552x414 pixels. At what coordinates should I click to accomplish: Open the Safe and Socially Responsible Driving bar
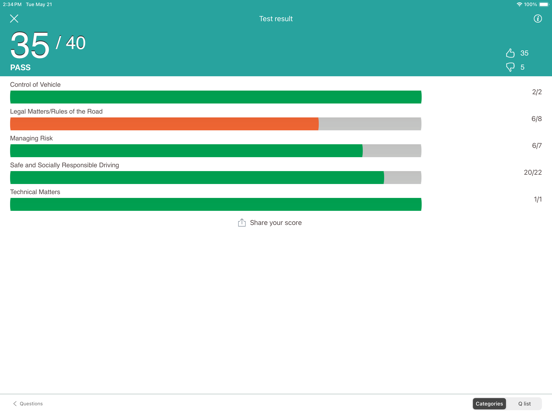[215, 177]
